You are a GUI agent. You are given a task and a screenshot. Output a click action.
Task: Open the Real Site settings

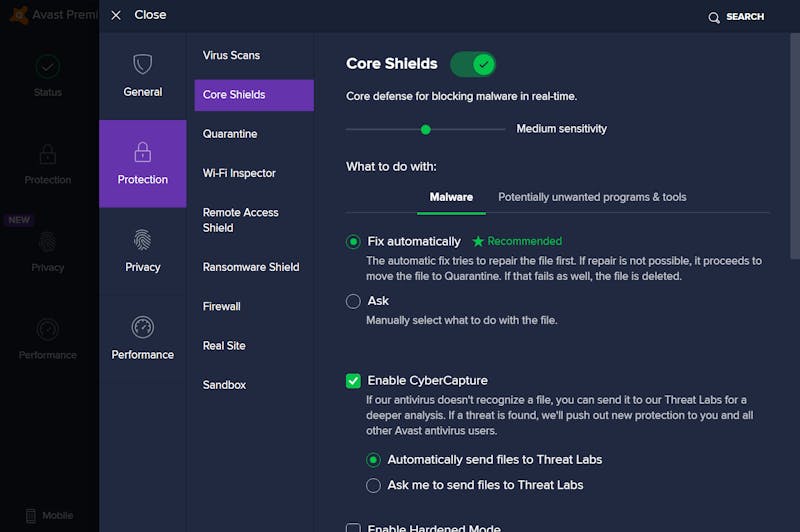[x=224, y=345]
